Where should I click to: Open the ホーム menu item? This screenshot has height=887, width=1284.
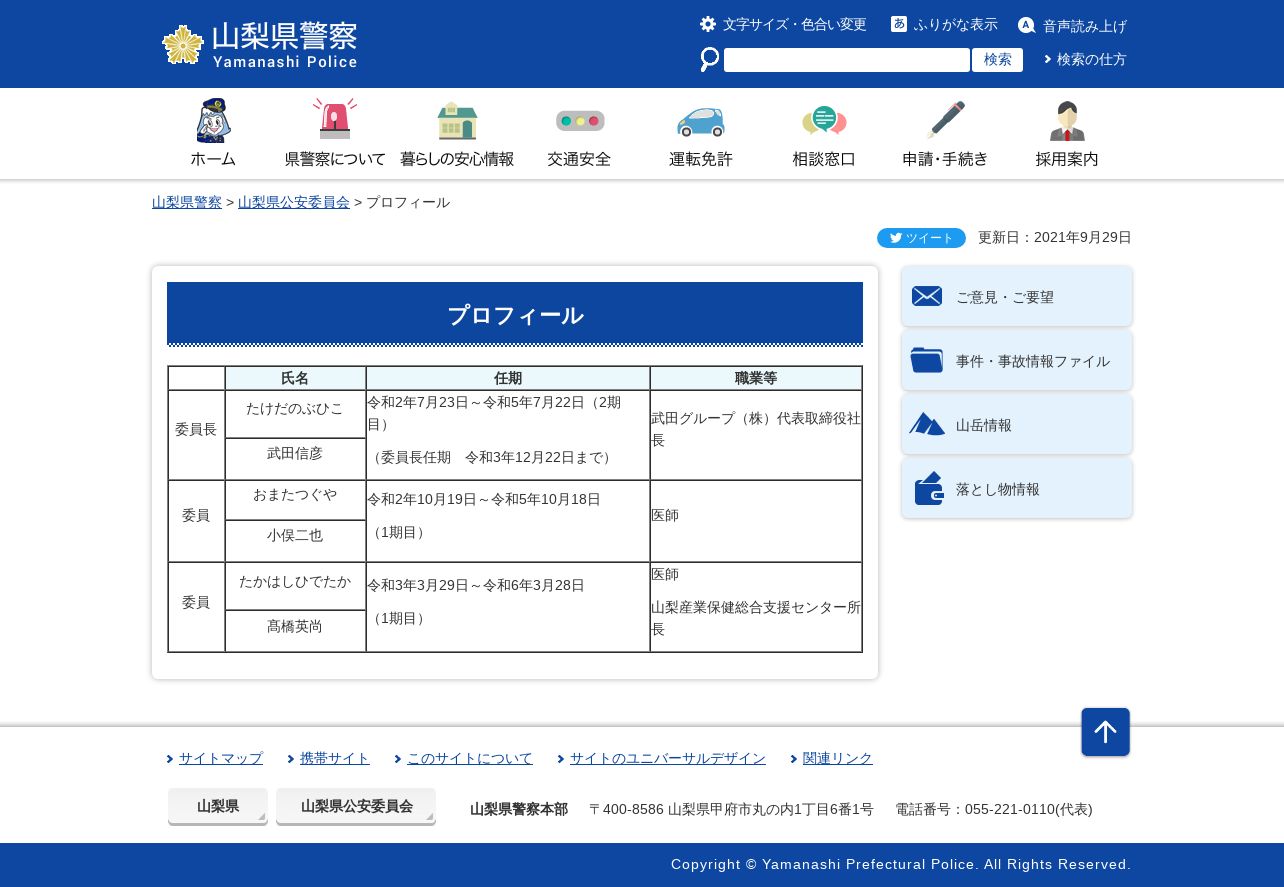point(213,159)
